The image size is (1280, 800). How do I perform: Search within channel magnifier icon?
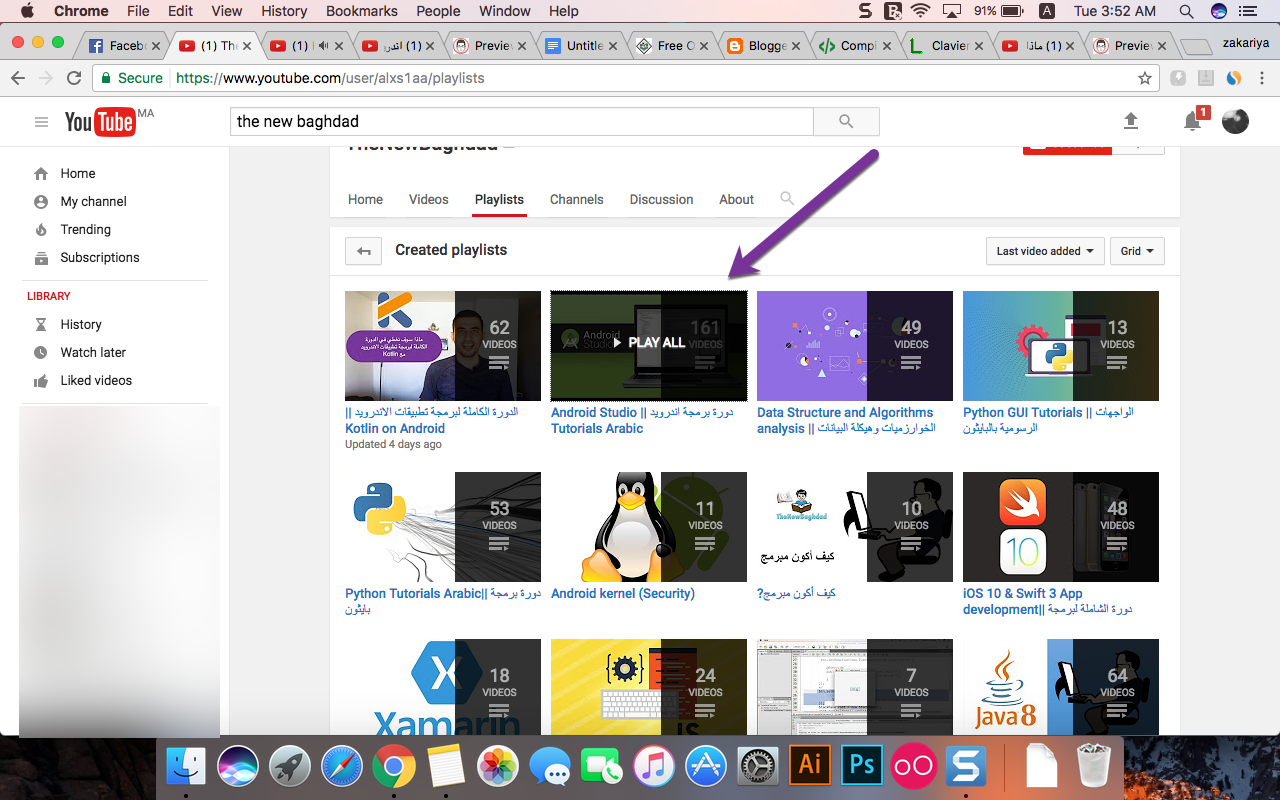coord(787,199)
